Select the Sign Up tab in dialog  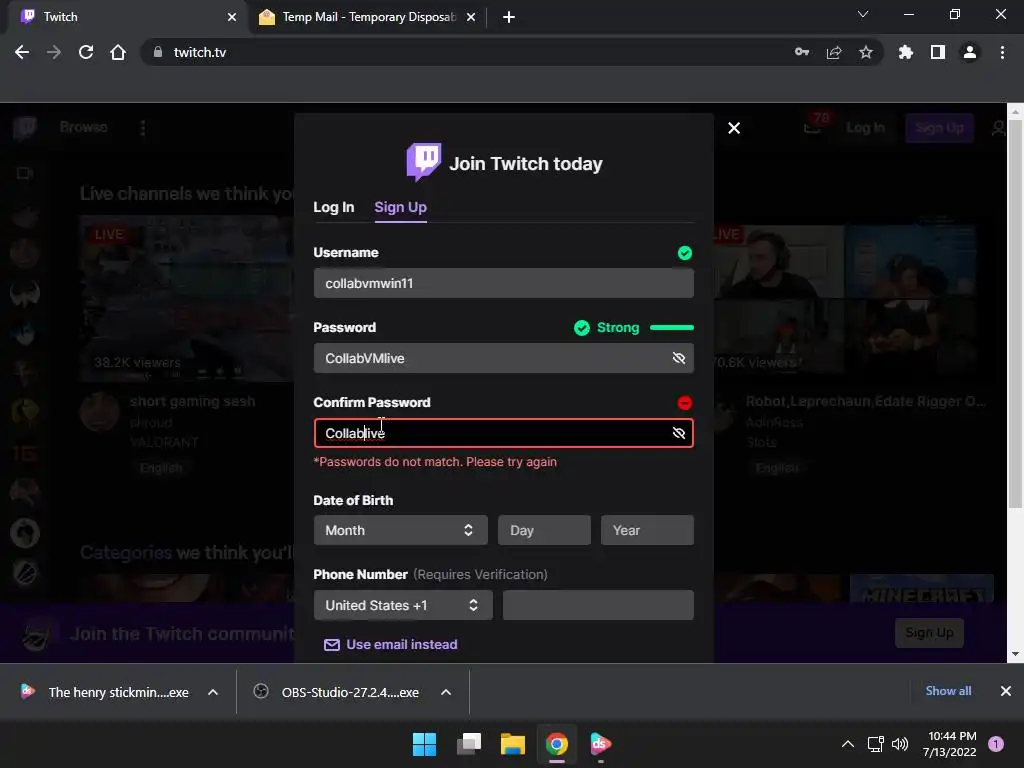(x=400, y=207)
